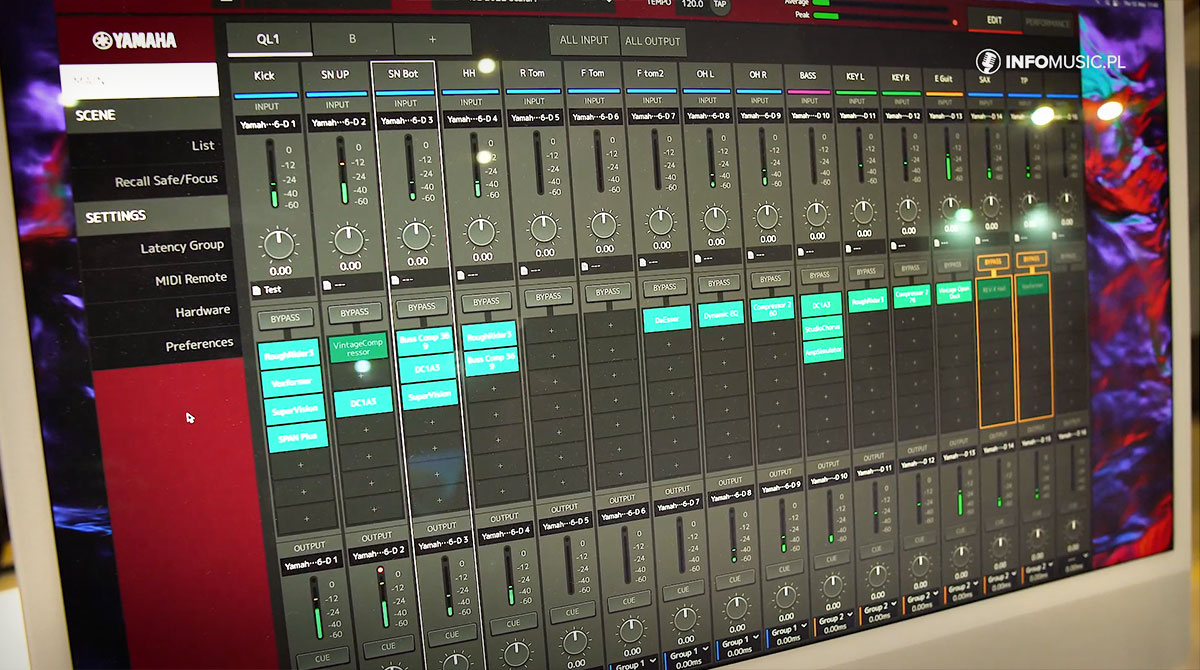Open Latency Group settings

[x=182, y=247]
